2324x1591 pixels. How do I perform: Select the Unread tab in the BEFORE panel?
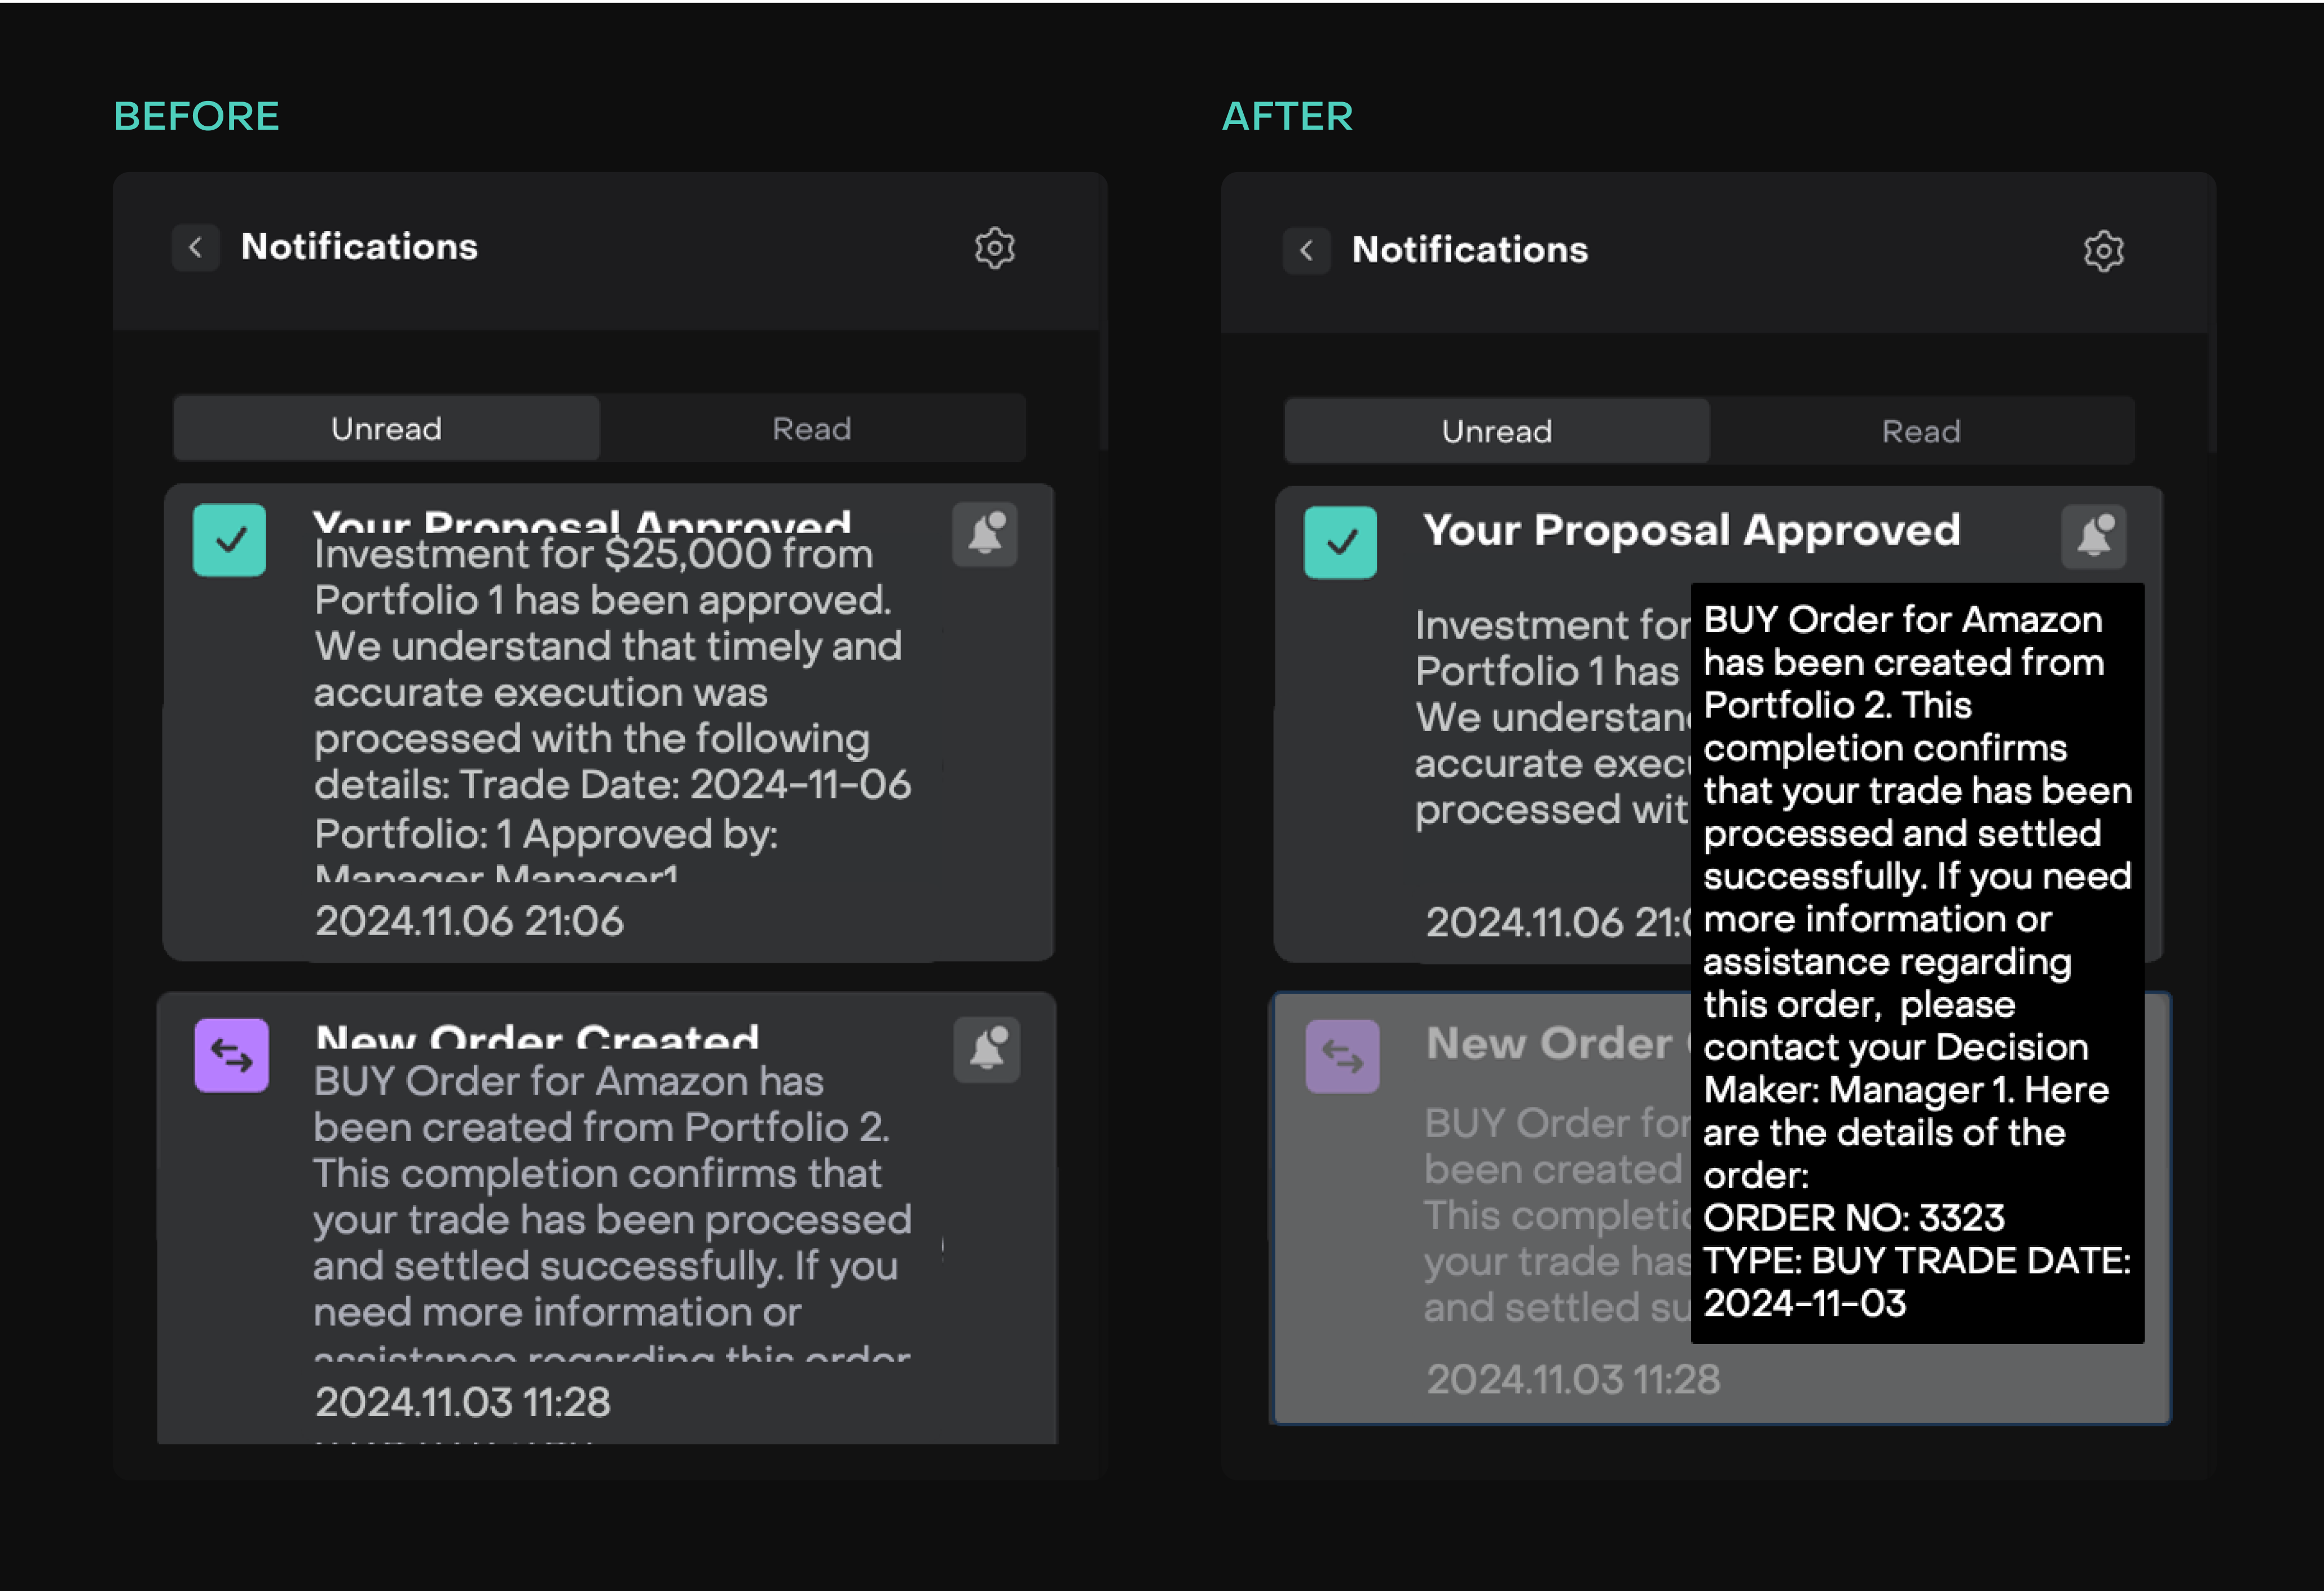point(386,429)
